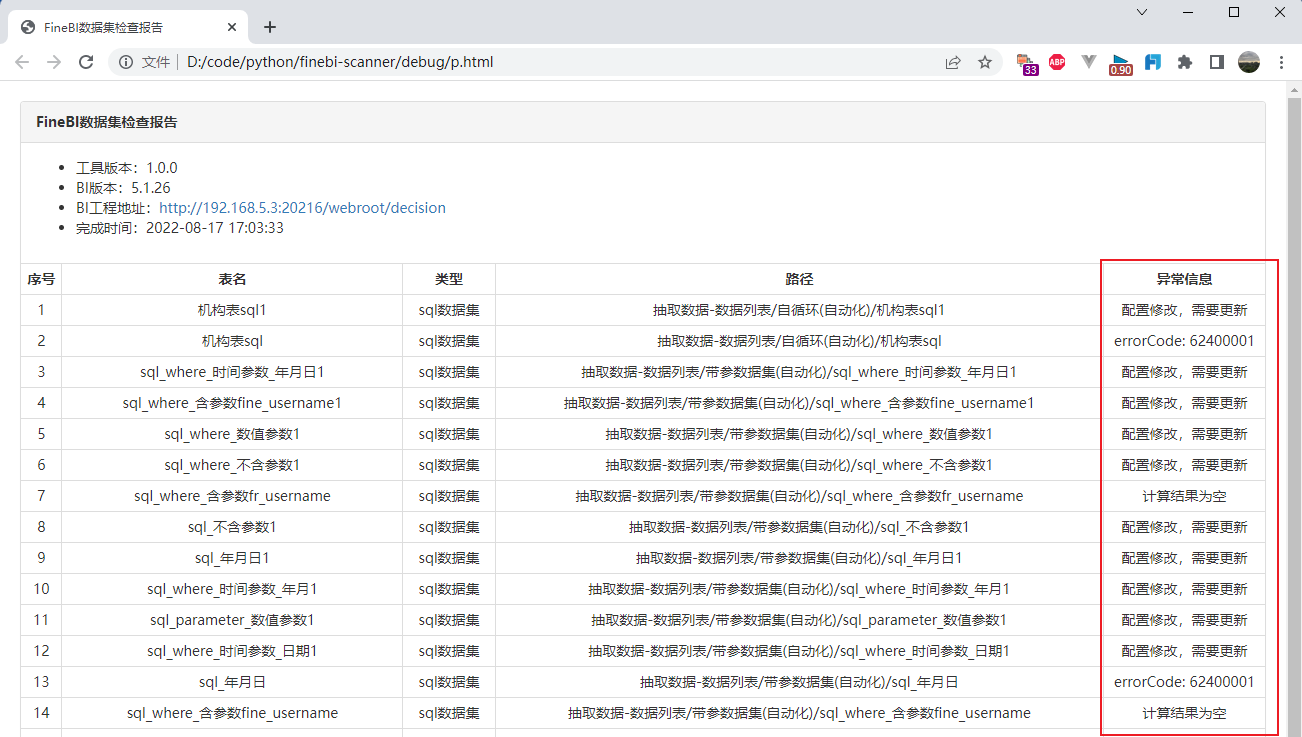Click name cell sql_where_数值参数1
This screenshot has width=1302, height=737.
tap(232, 434)
